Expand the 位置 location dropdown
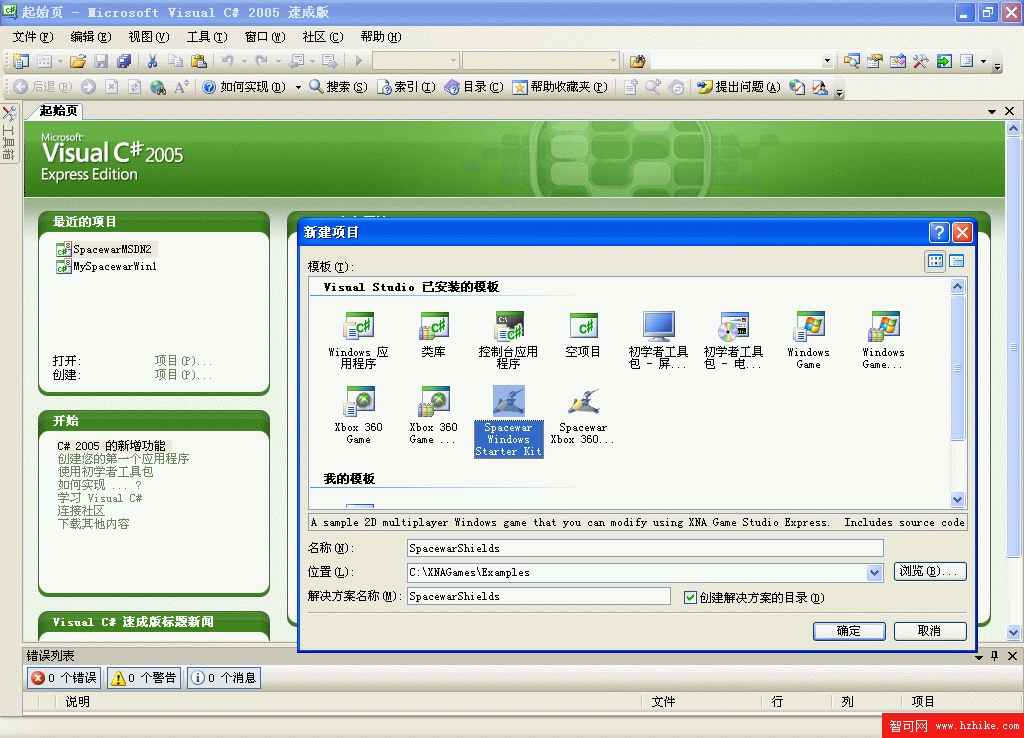Image resolution: width=1024 pixels, height=738 pixels. (874, 573)
